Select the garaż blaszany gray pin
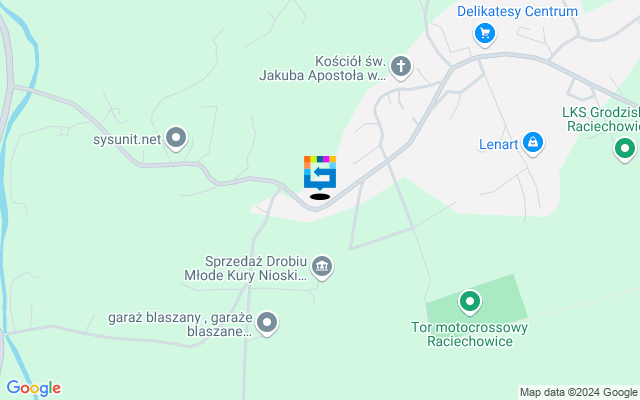640x400 pixels. click(267, 324)
